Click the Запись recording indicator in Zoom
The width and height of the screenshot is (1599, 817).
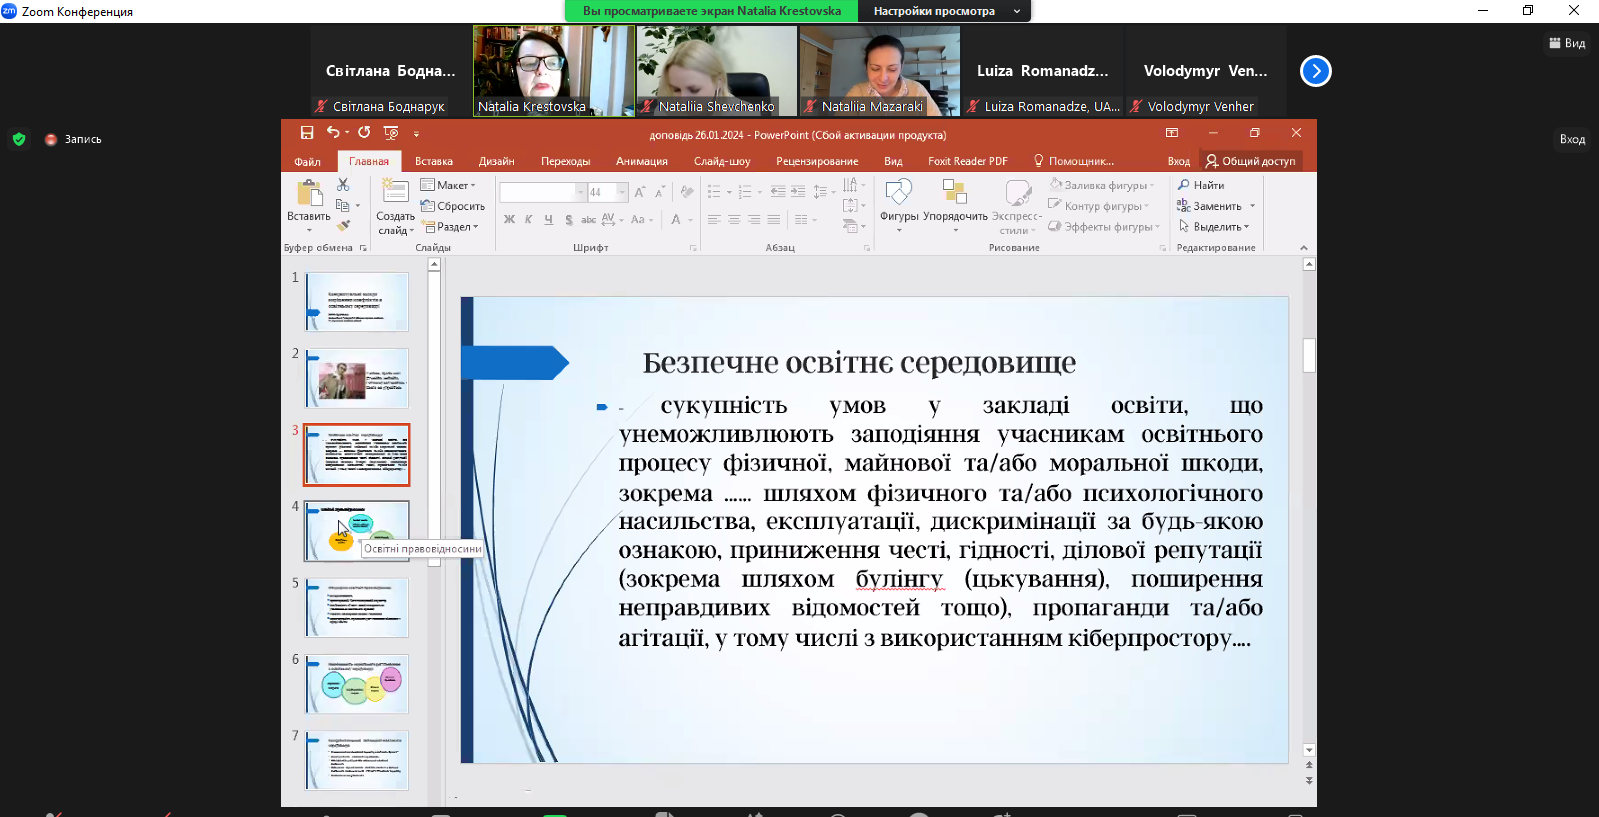(73, 139)
